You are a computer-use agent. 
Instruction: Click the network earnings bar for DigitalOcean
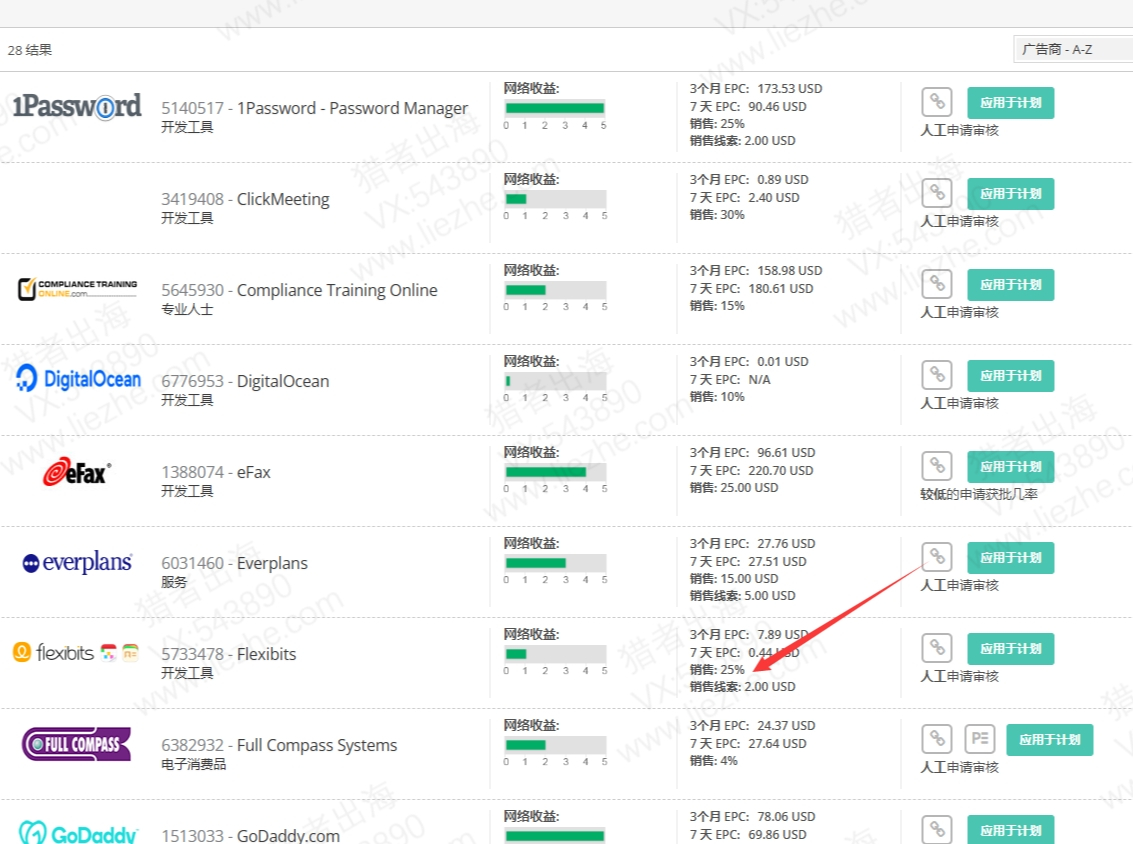[x=555, y=382]
